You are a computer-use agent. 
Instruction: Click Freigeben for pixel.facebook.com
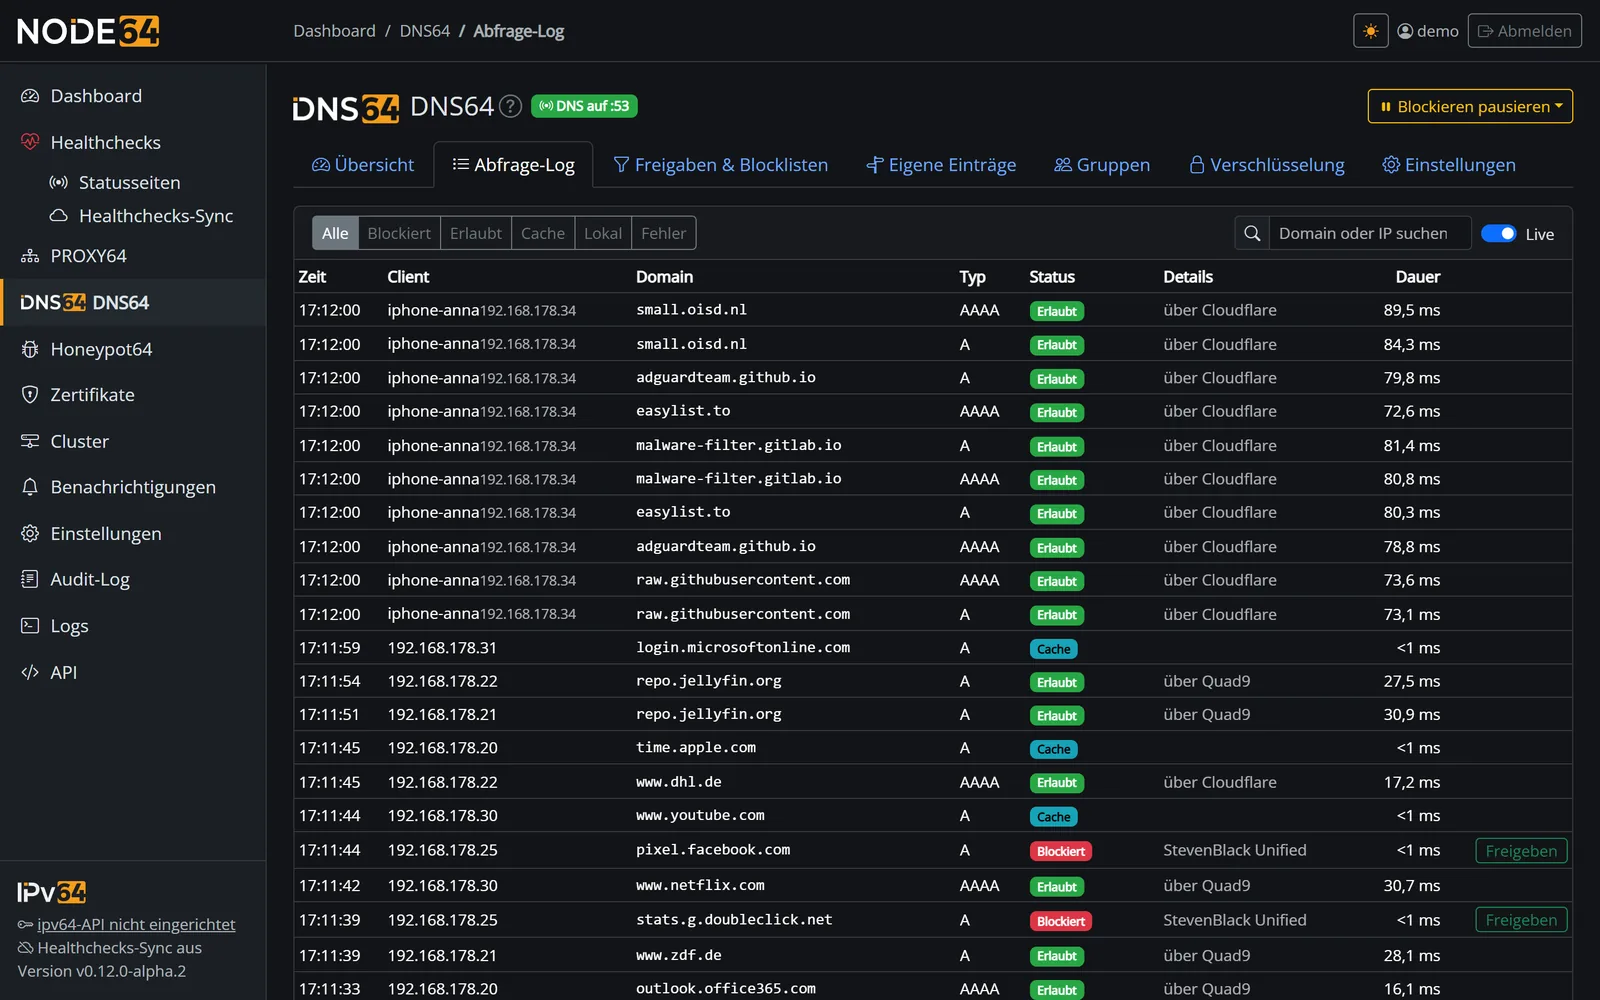pos(1521,851)
